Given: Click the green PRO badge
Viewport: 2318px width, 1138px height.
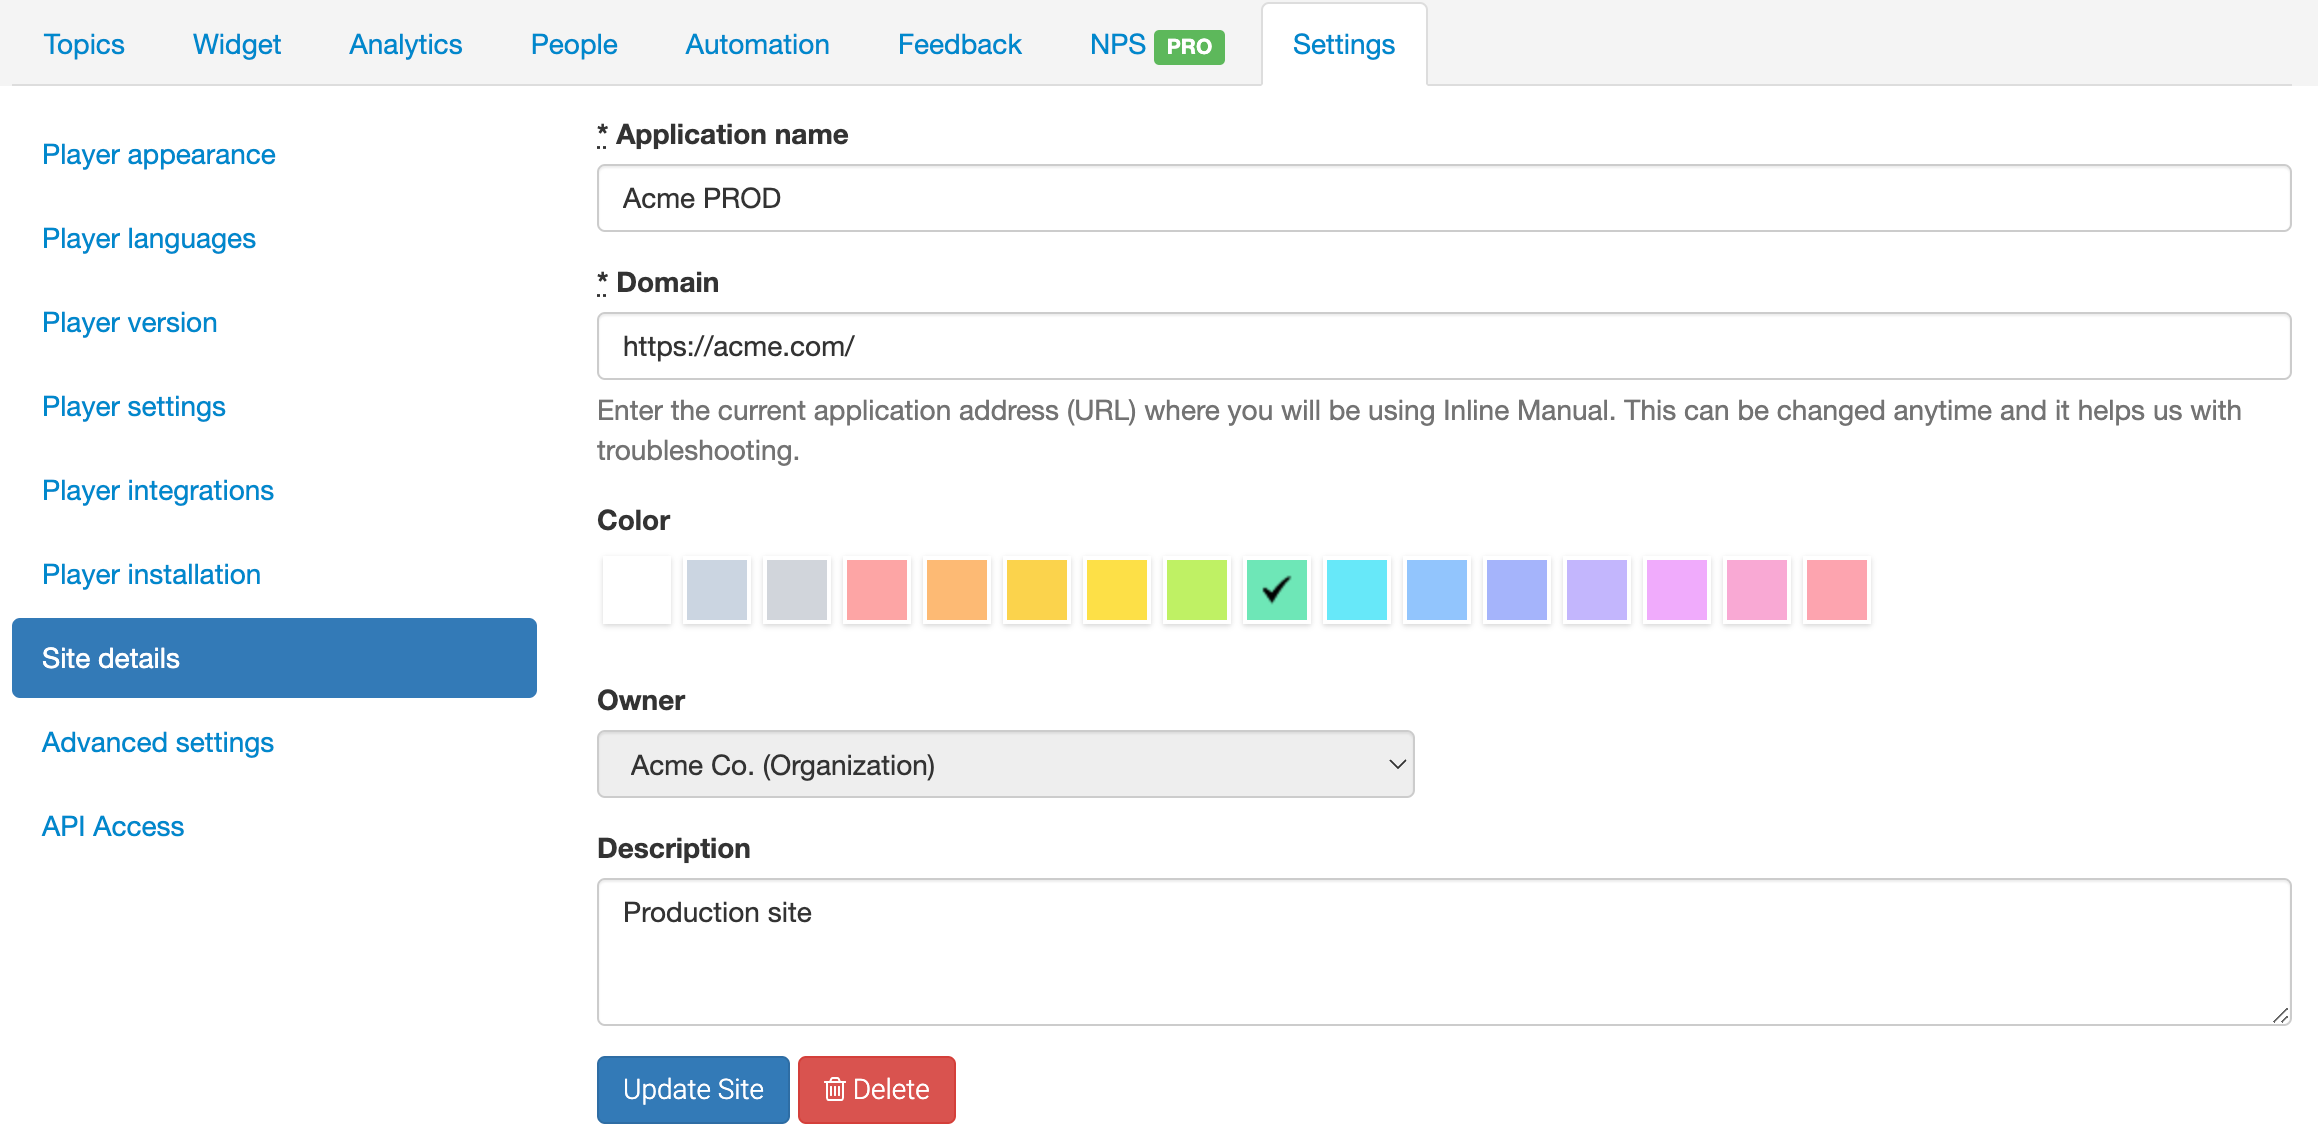Looking at the screenshot, I should (1188, 46).
